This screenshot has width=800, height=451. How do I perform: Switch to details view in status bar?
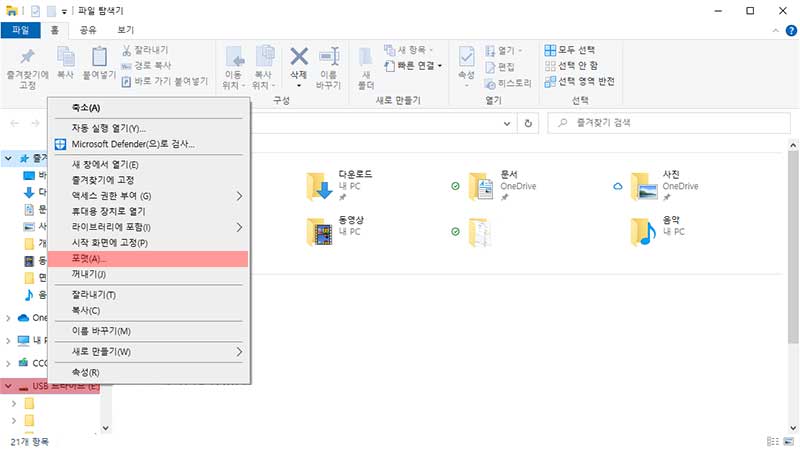point(772,442)
